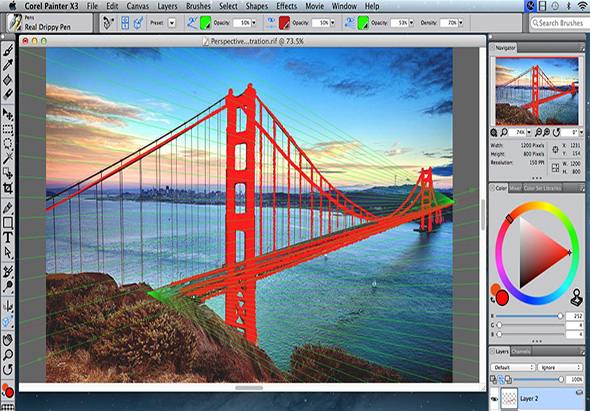The height and width of the screenshot is (411, 590).
Task: Open the Preset dropdown
Action: click(x=172, y=23)
